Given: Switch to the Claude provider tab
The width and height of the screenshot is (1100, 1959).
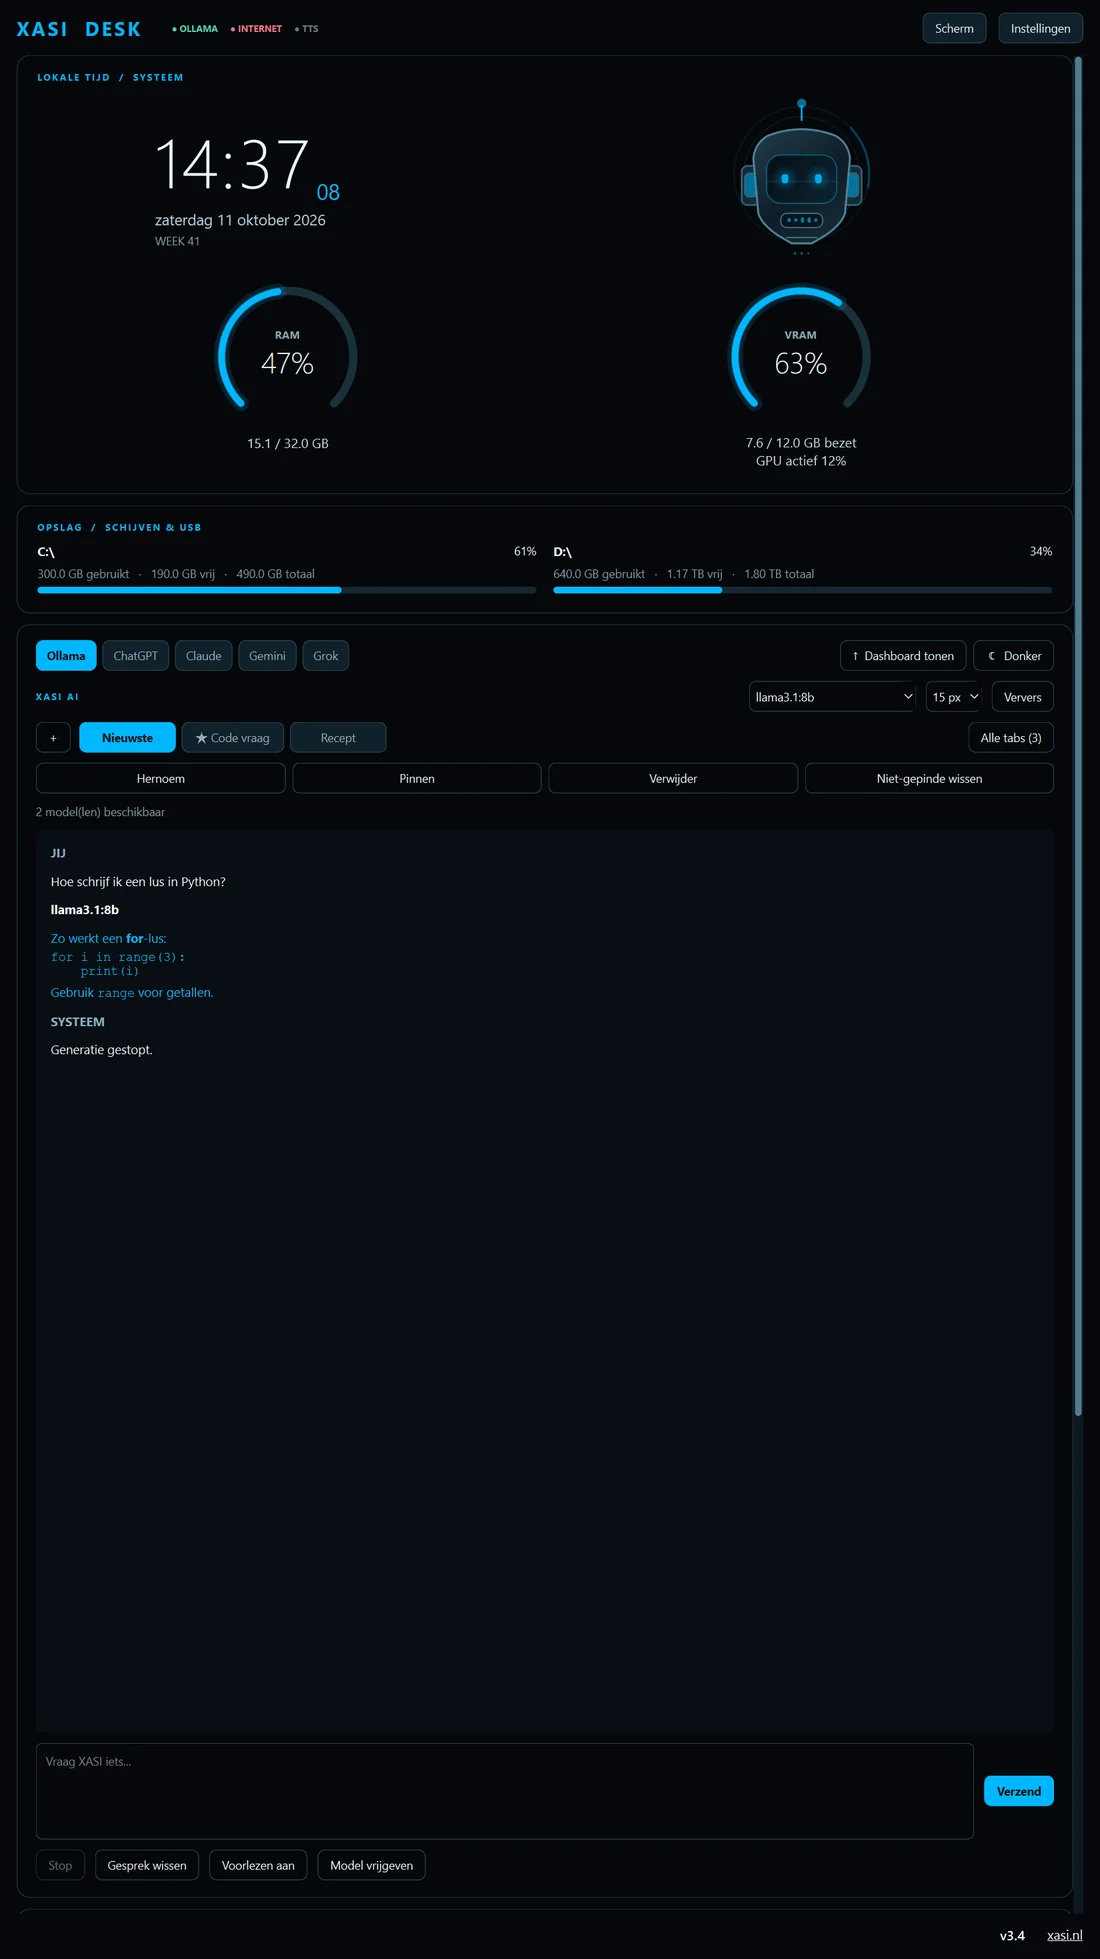Looking at the screenshot, I should (x=204, y=656).
